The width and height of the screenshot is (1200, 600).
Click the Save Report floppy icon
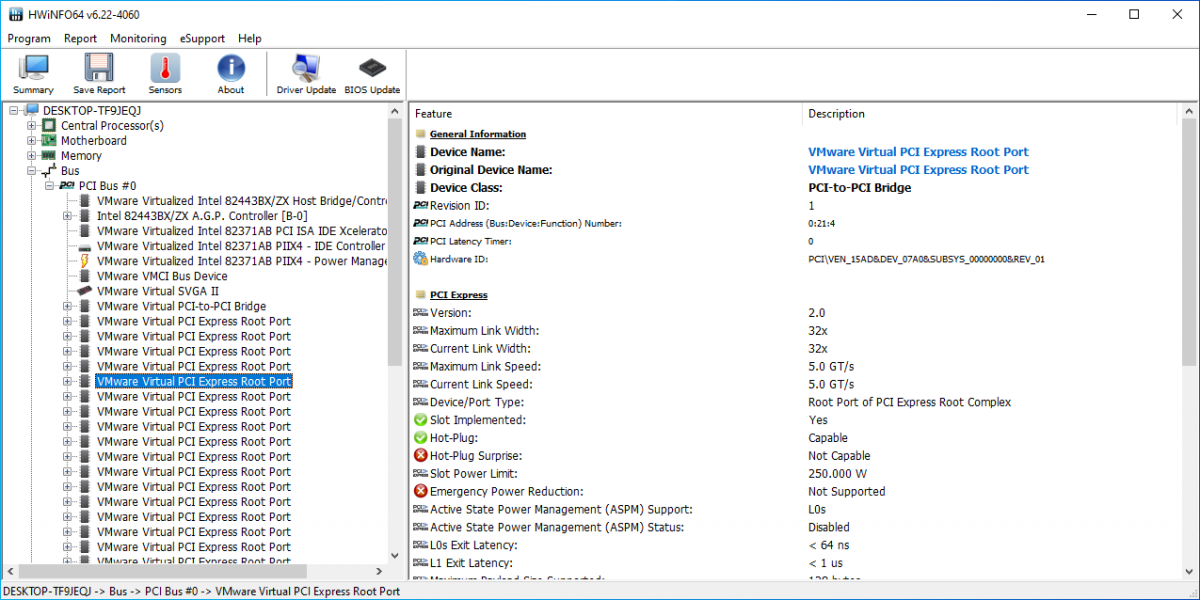click(x=99, y=74)
